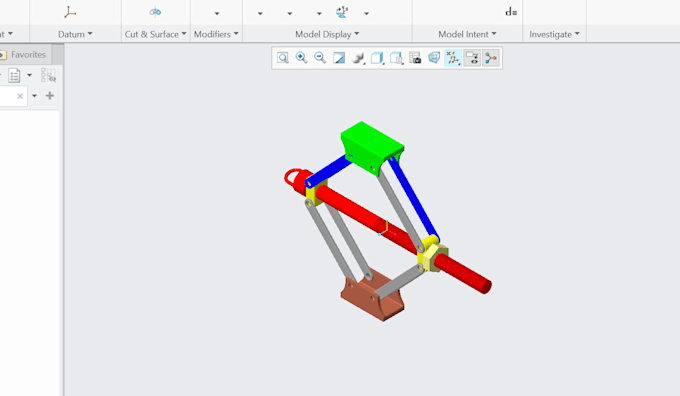
Task: Open the Modifiers group menu
Action: tap(216, 34)
